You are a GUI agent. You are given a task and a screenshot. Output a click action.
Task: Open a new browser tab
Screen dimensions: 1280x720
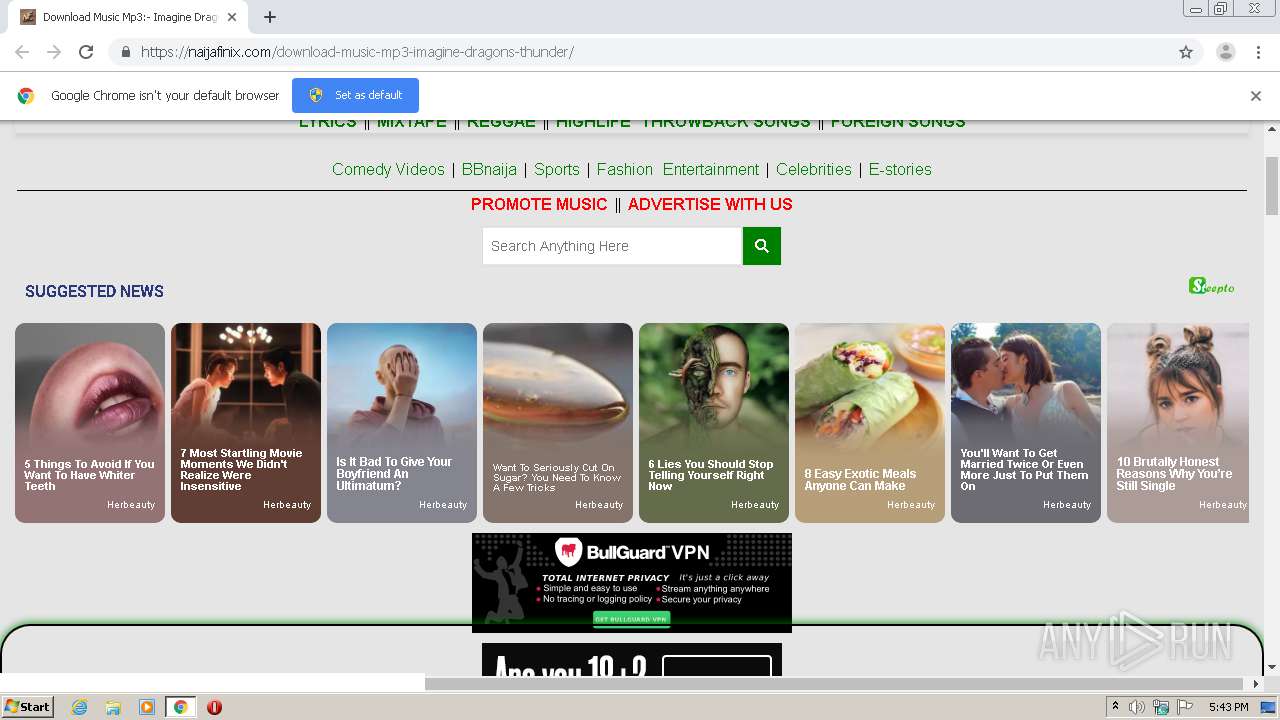(270, 17)
